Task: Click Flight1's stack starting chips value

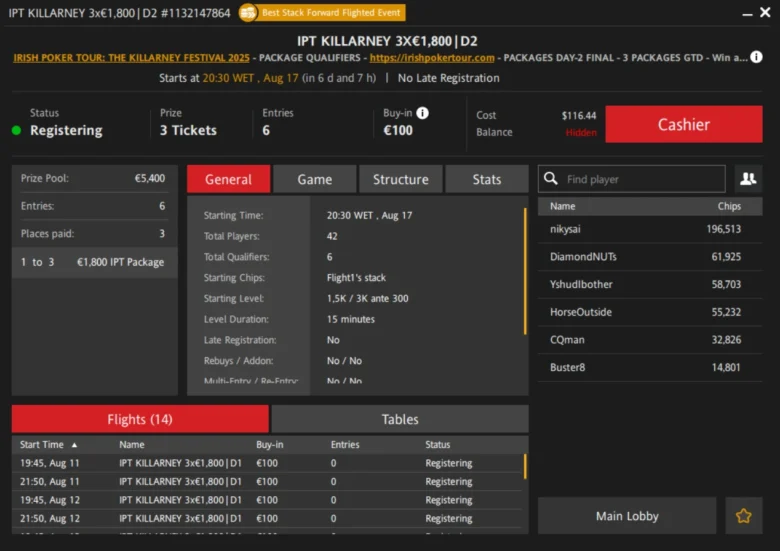Action: 356,277
